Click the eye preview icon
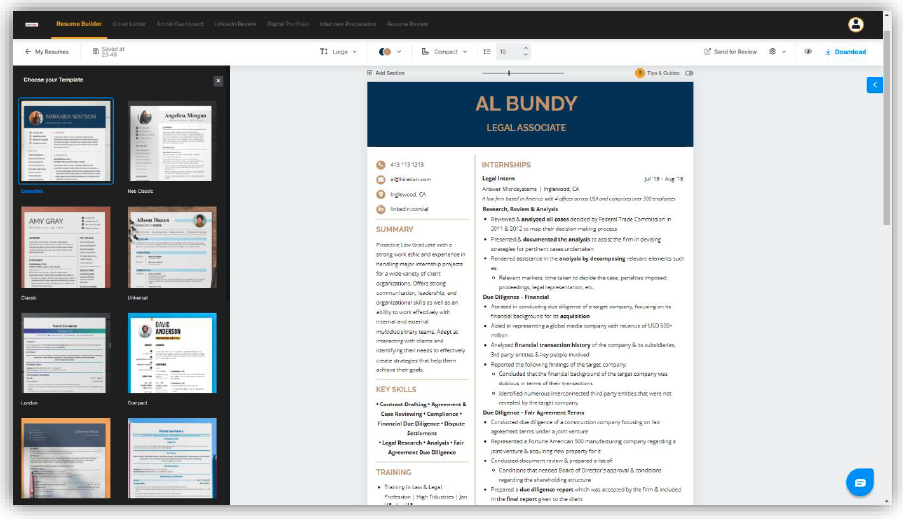 click(808, 52)
